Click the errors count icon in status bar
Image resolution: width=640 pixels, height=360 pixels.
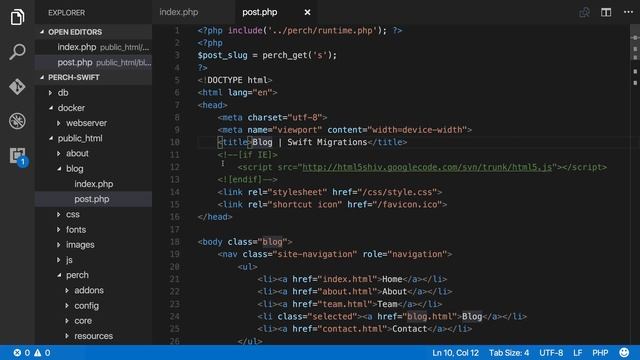22,353
